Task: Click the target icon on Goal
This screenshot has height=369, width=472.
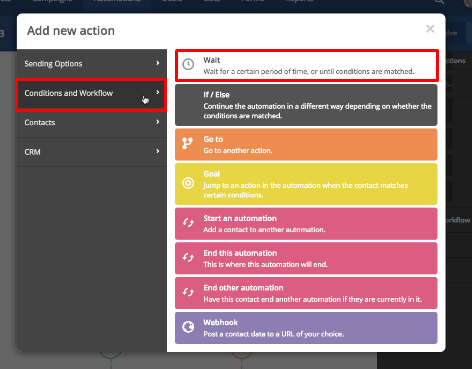Action: [188, 183]
